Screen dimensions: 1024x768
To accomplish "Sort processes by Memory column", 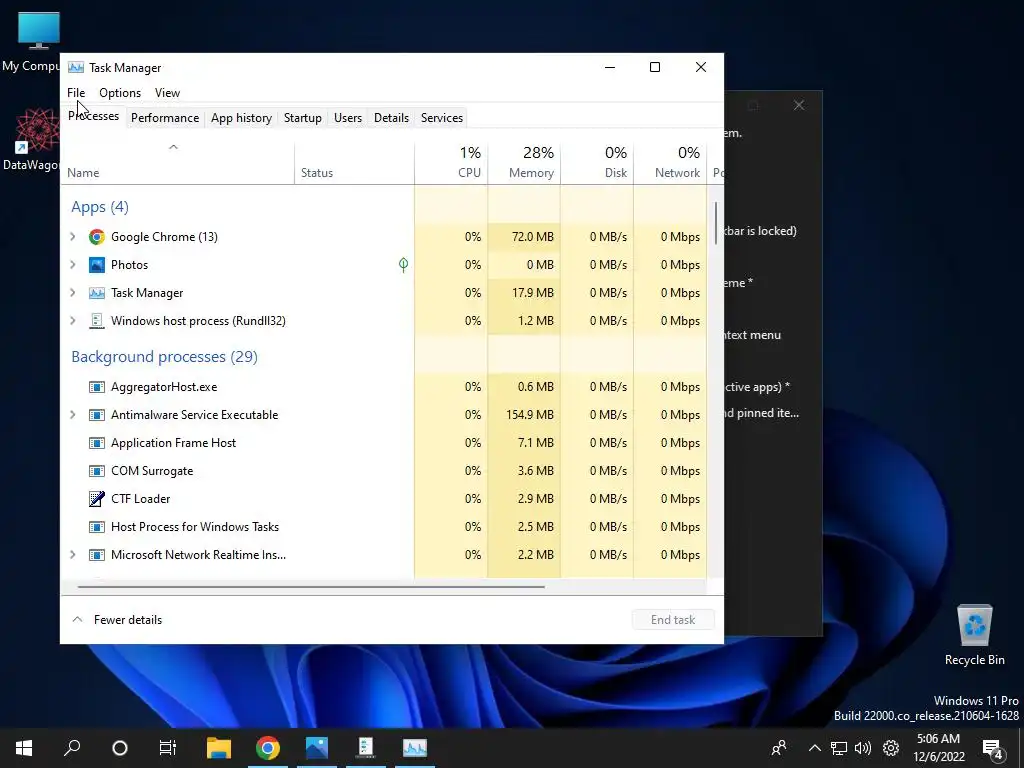I will click(x=524, y=163).
